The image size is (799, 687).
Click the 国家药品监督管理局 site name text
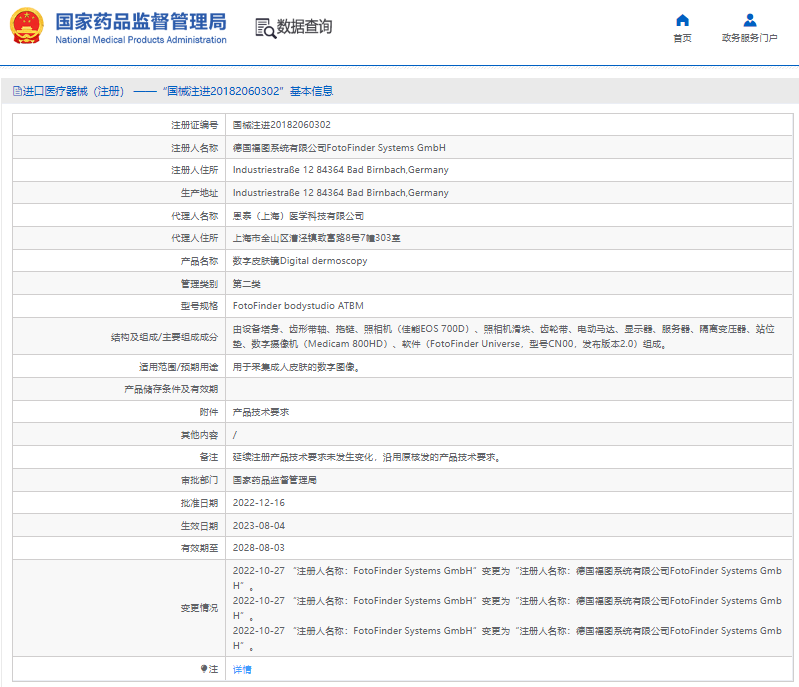[x=140, y=22]
